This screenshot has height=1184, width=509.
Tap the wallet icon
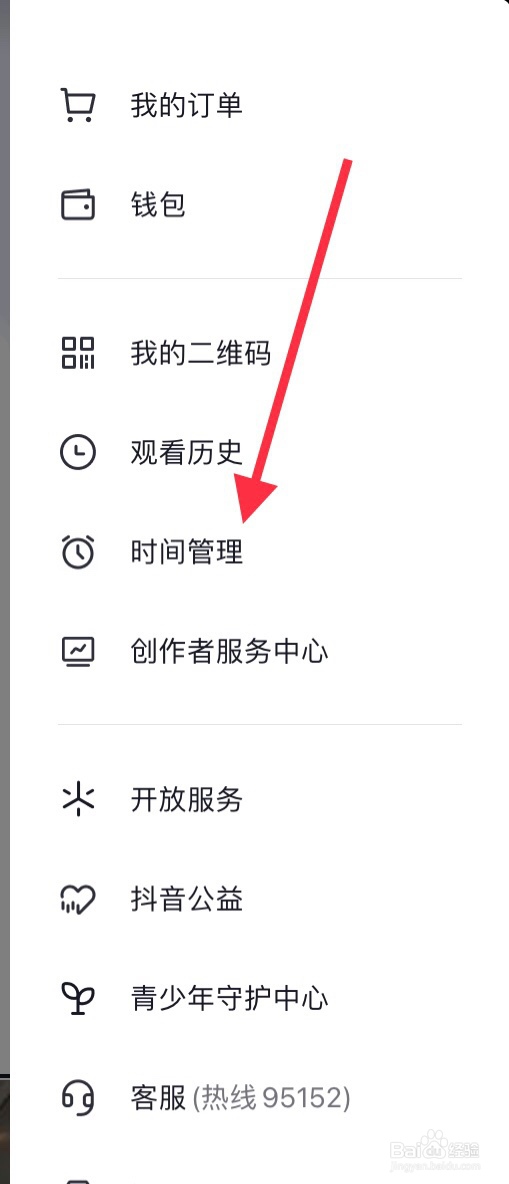(x=78, y=205)
